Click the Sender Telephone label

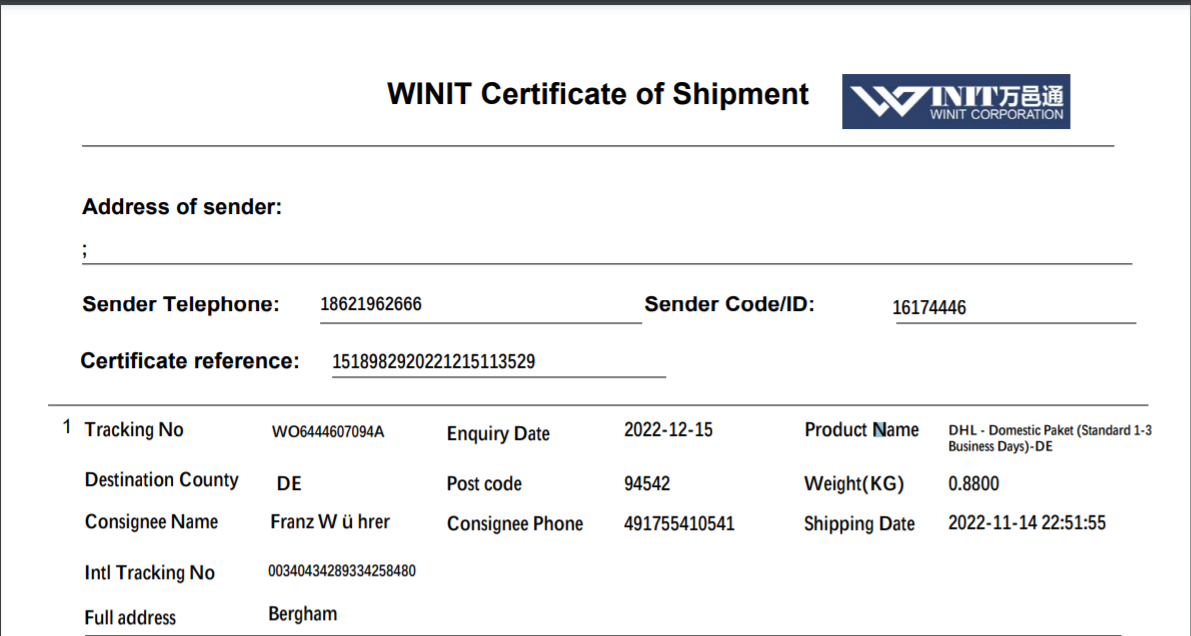click(x=181, y=304)
